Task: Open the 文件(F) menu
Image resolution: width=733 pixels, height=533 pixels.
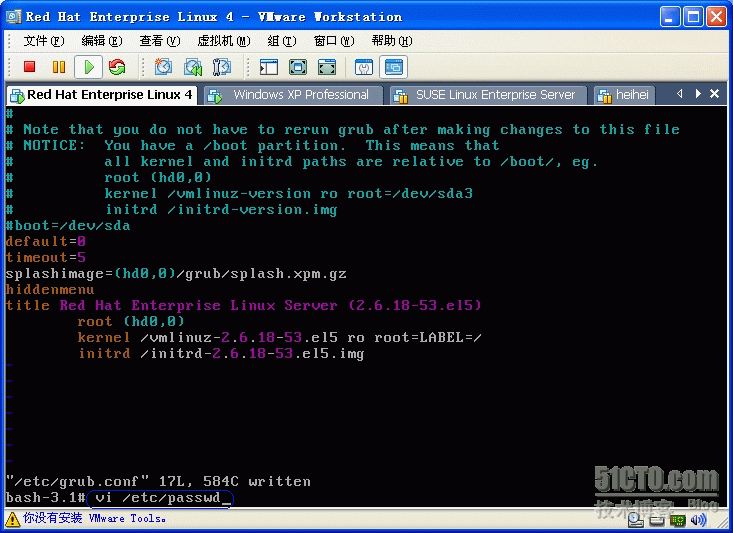Action: click(43, 41)
